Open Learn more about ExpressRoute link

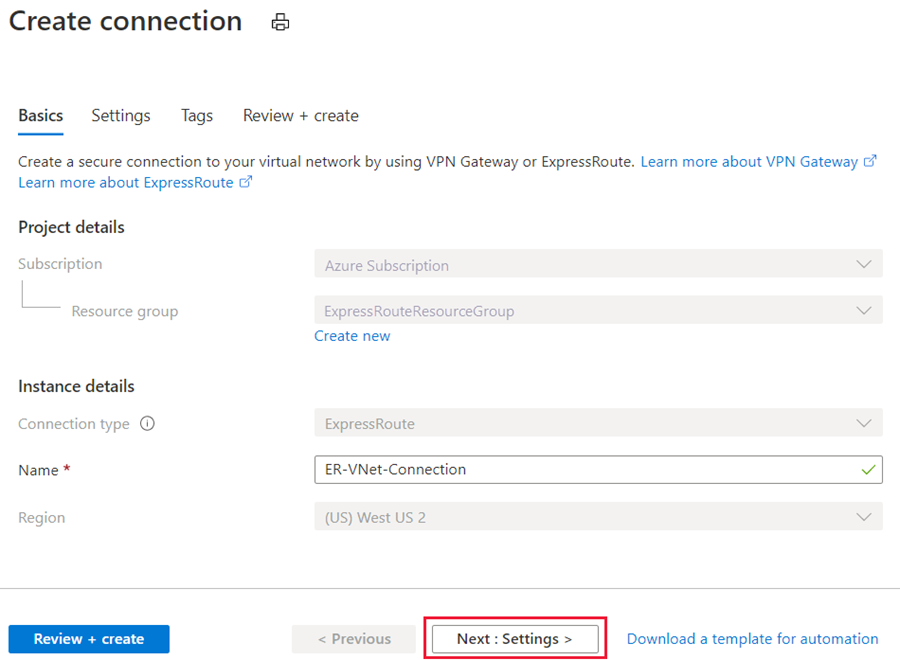click(x=125, y=183)
